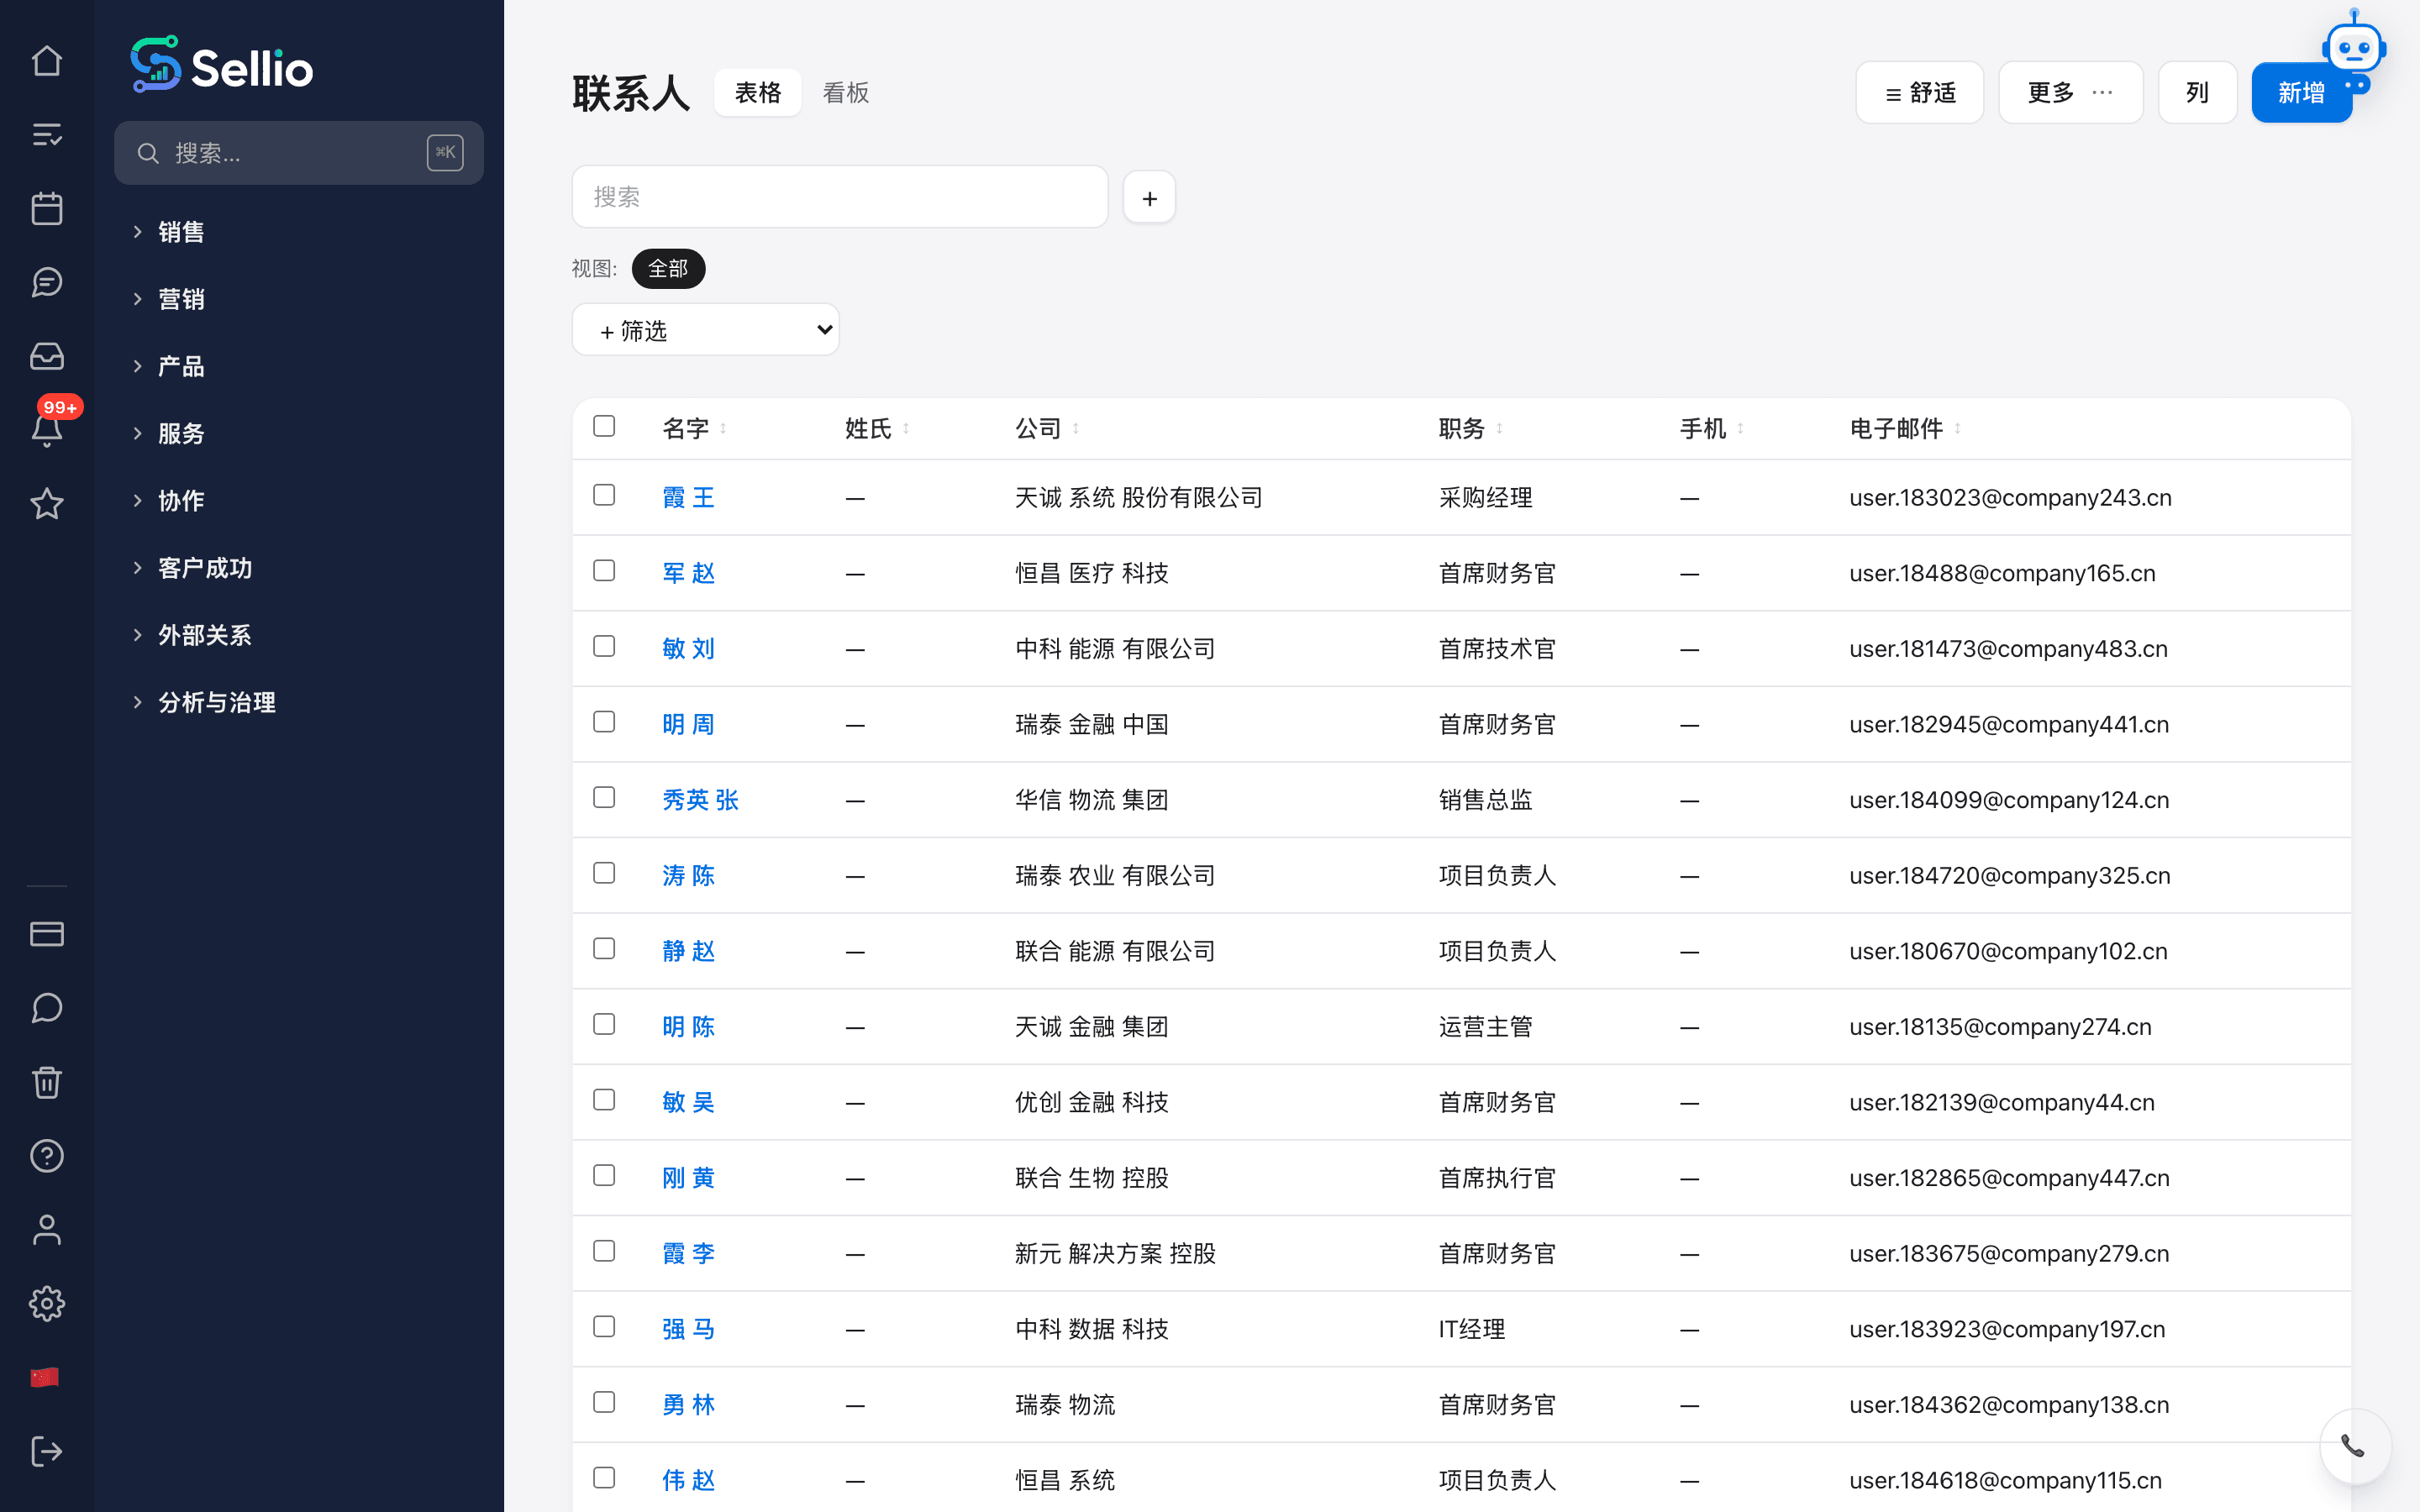Sort by 公司 column sort icon
The width and height of the screenshot is (2420, 1512).
coord(1076,429)
